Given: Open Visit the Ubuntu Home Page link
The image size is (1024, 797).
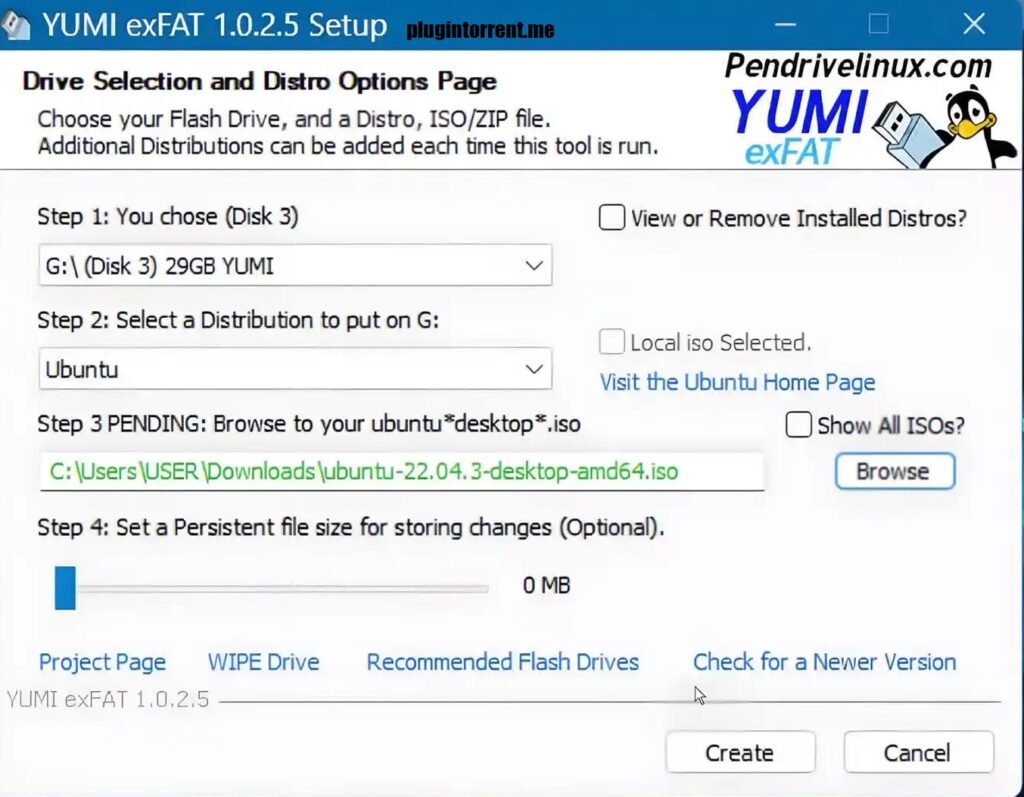Looking at the screenshot, I should point(737,382).
